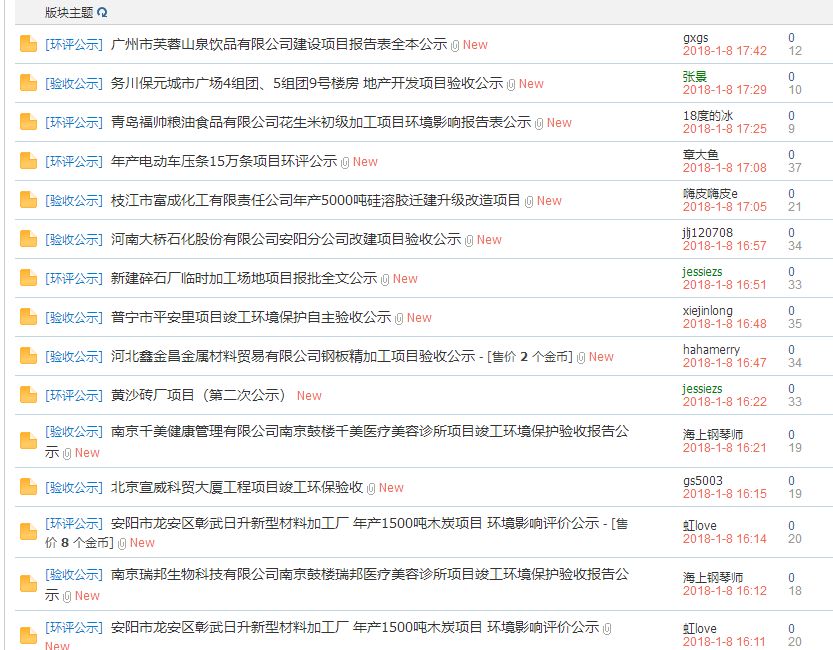View profile of author hahamerry
Viewport: 833px width, 650px height.
click(711, 349)
